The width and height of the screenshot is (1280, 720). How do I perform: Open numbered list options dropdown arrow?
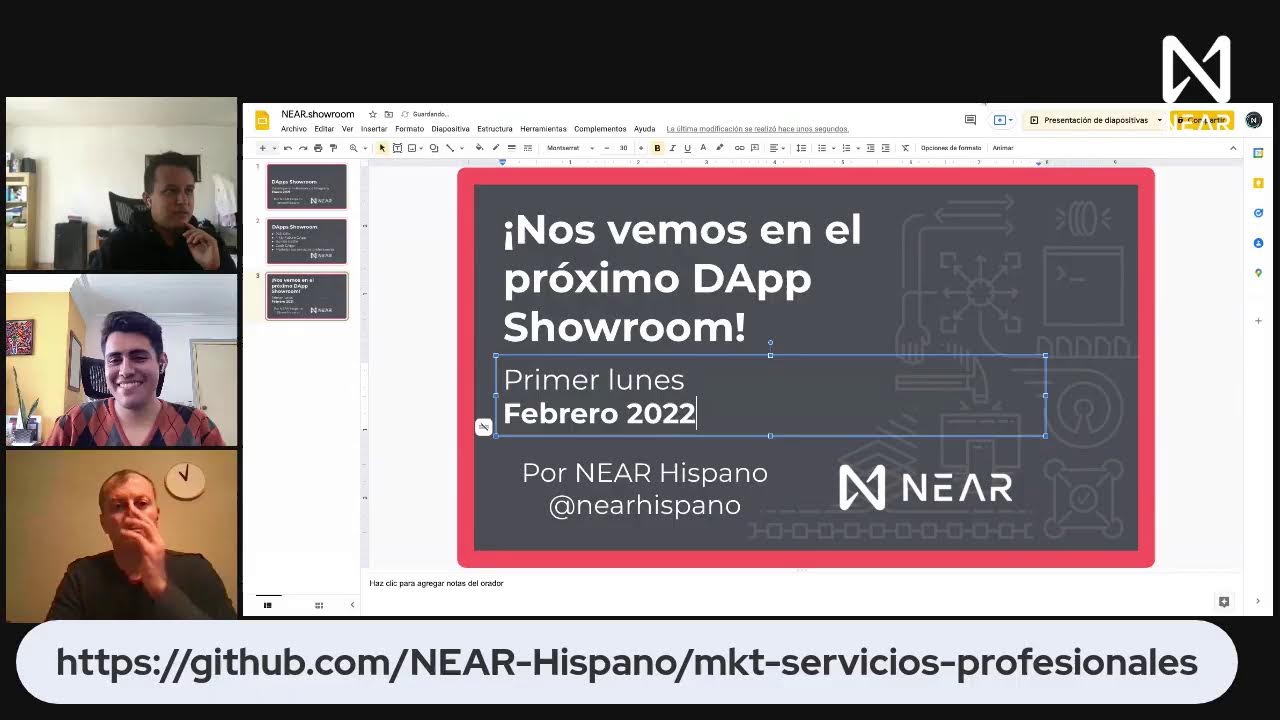858,148
